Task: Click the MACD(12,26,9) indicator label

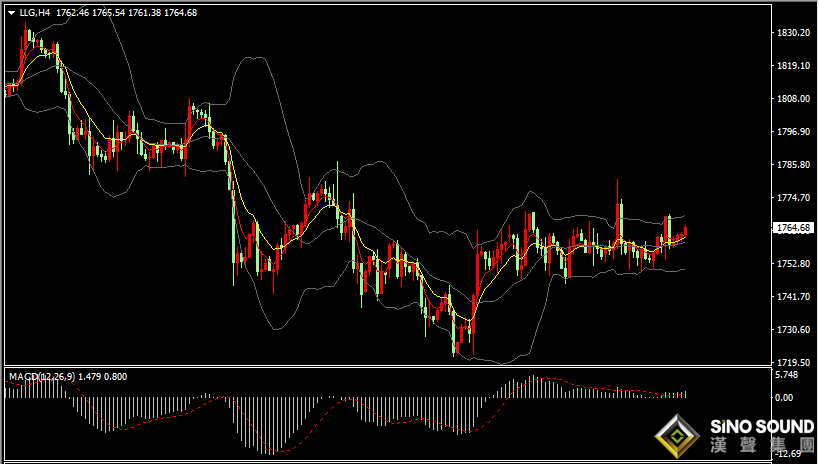Action: (x=42, y=377)
